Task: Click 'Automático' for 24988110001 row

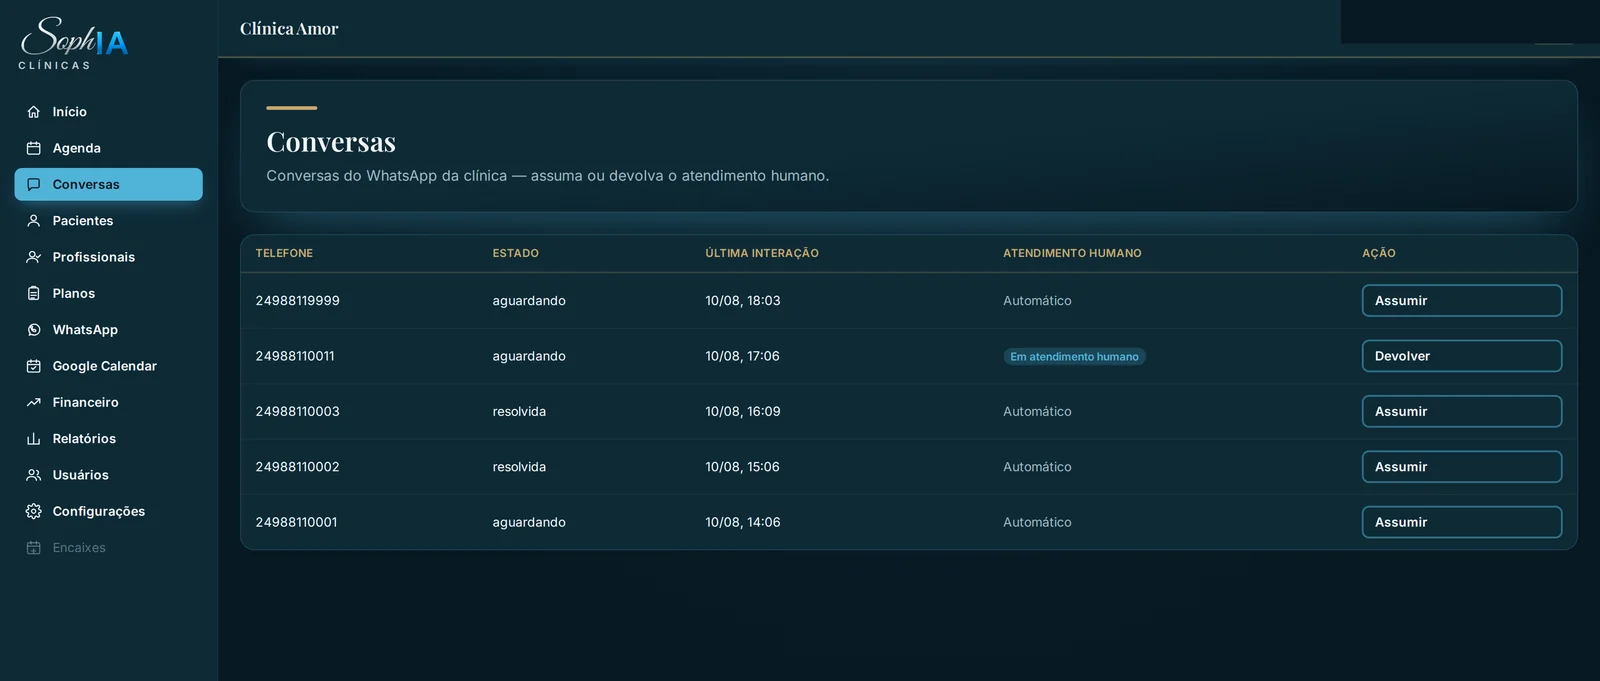Action: coord(1037,522)
